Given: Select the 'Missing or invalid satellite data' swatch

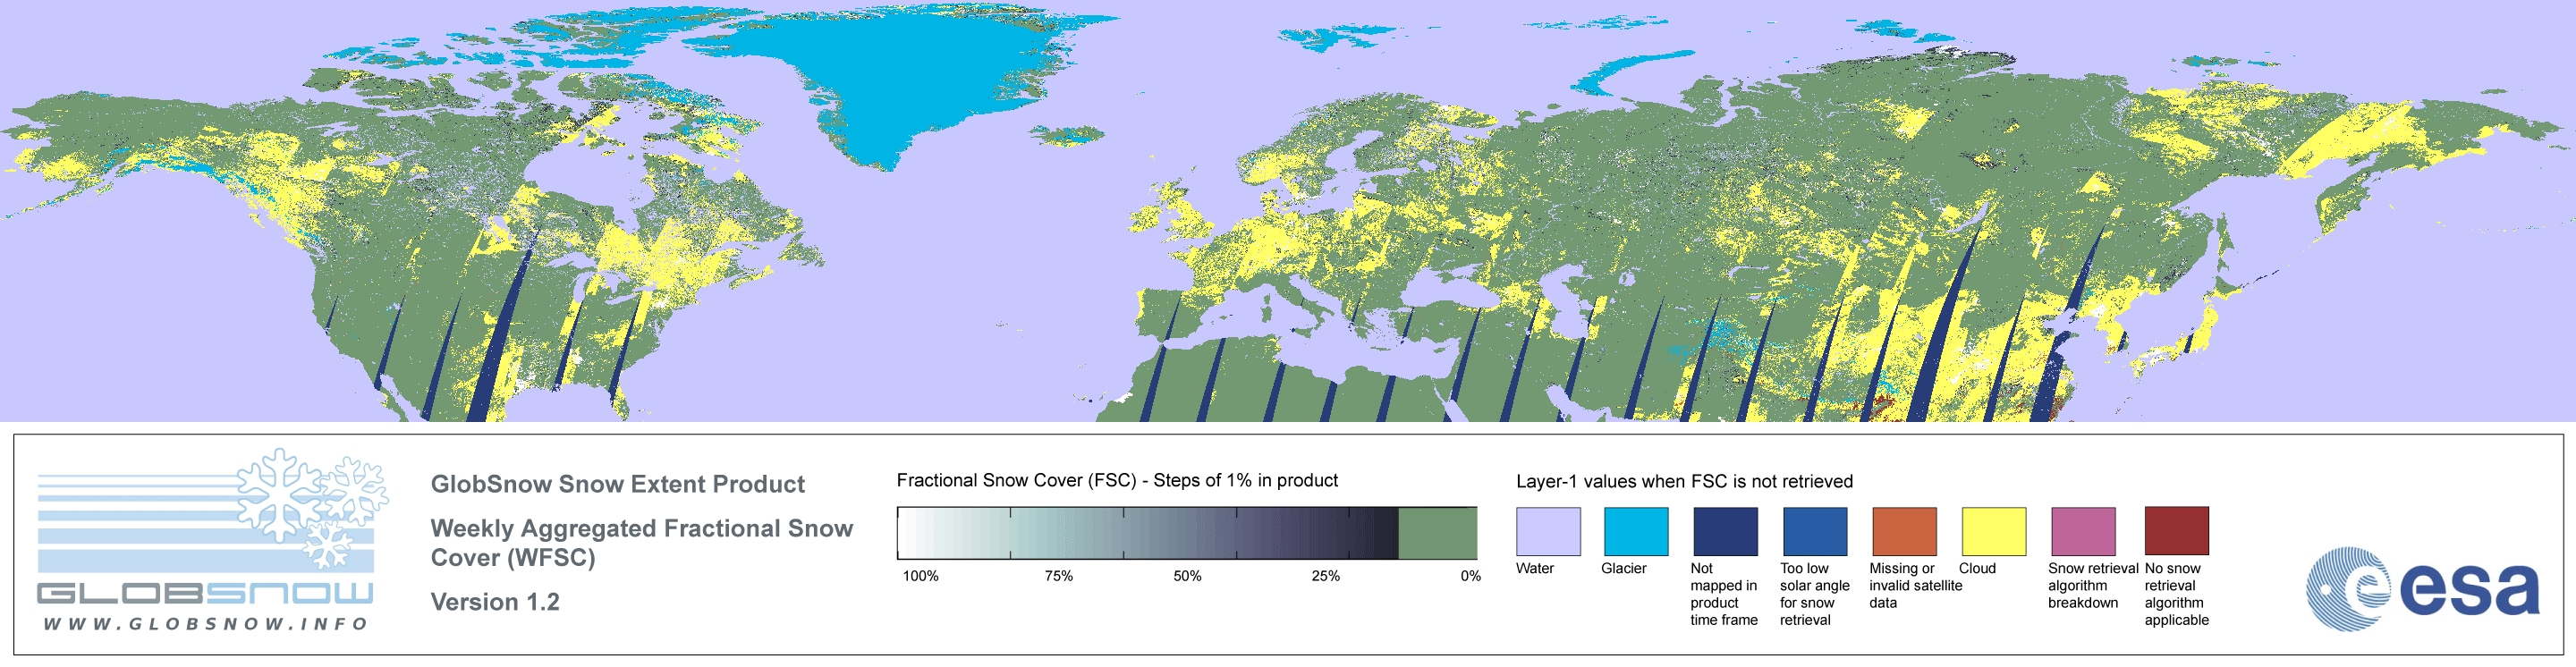Looking at the screenshot, I should [x=1904, y=531].
